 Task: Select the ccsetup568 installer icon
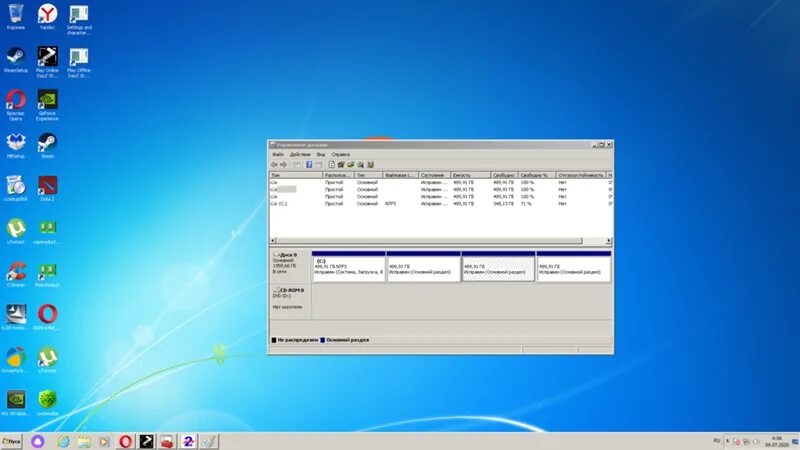tap(16, 188)
